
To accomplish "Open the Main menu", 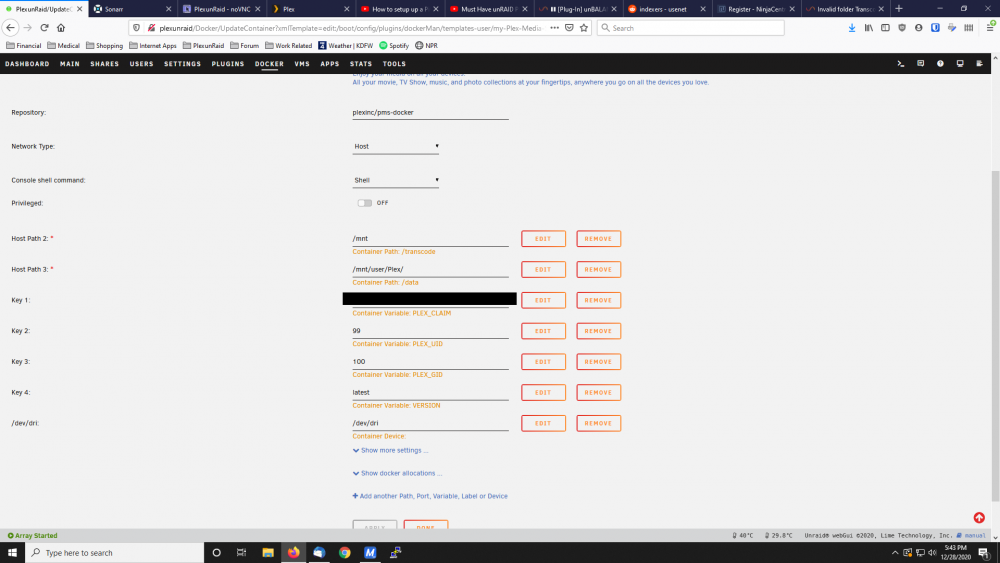I will (70, 64).
